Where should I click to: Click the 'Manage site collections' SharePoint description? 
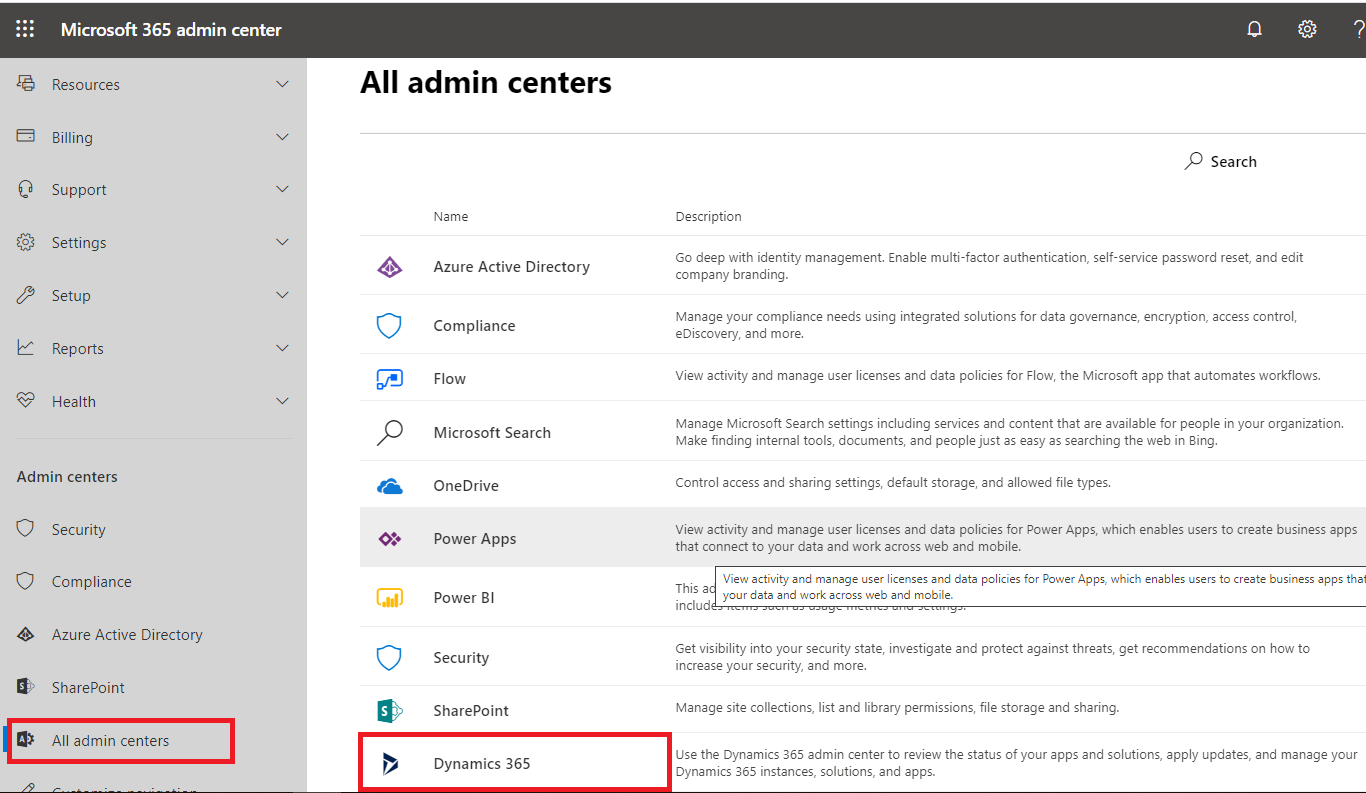pos(897,708)
